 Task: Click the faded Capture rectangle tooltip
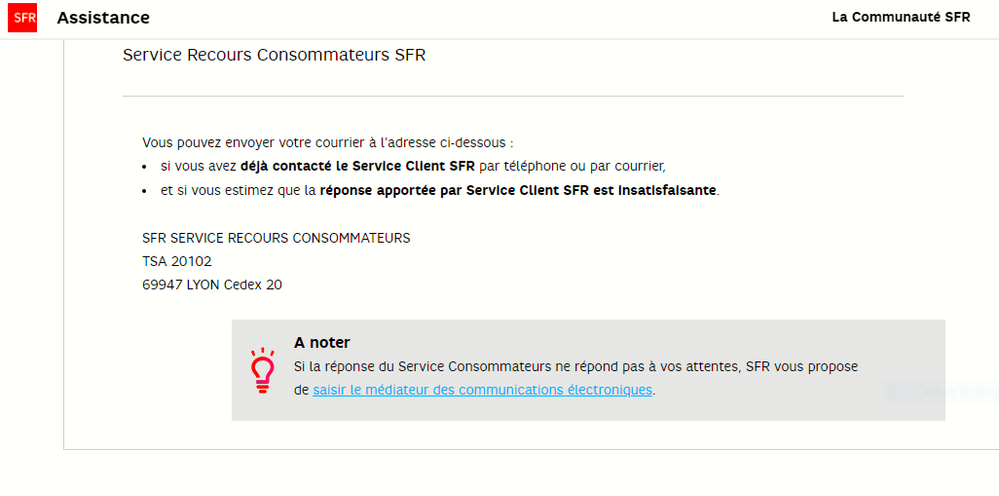click(940, 393)
